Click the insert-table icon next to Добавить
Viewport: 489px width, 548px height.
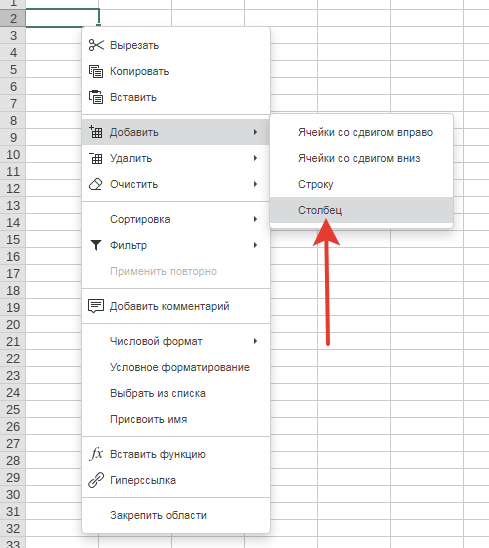click(x=96, y=132)
